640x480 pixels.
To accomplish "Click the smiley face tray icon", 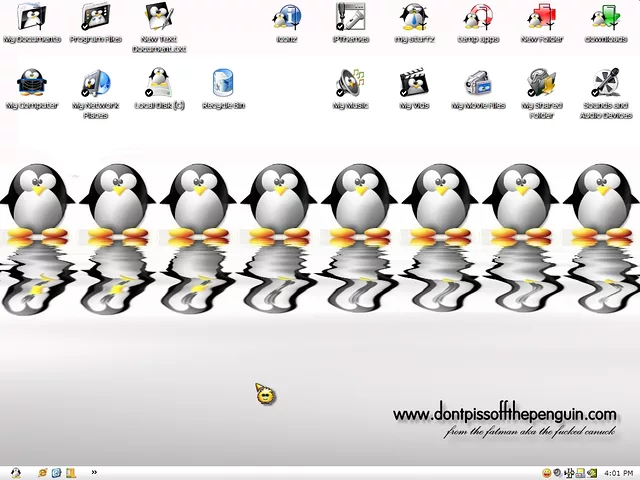I will point(546,473).
